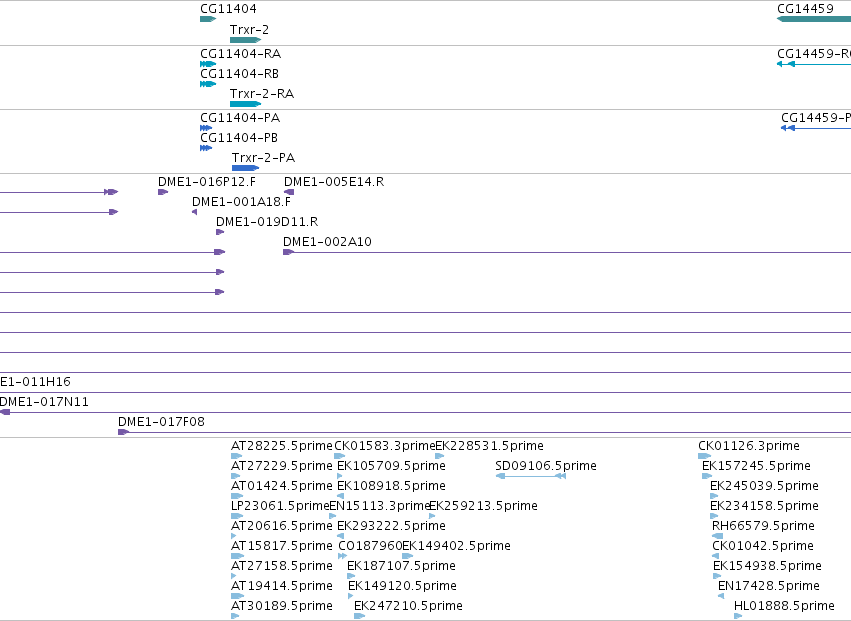851x621 pixels.
Task: Click the DME1-005E14.R clone arrow
Action: coord(289,192)
